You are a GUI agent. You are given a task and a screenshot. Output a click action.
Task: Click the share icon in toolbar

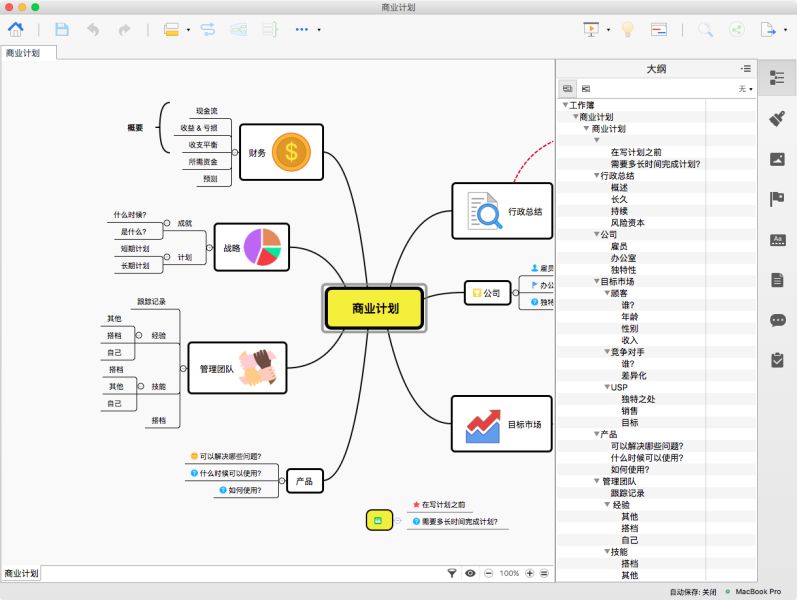(737, 29)
